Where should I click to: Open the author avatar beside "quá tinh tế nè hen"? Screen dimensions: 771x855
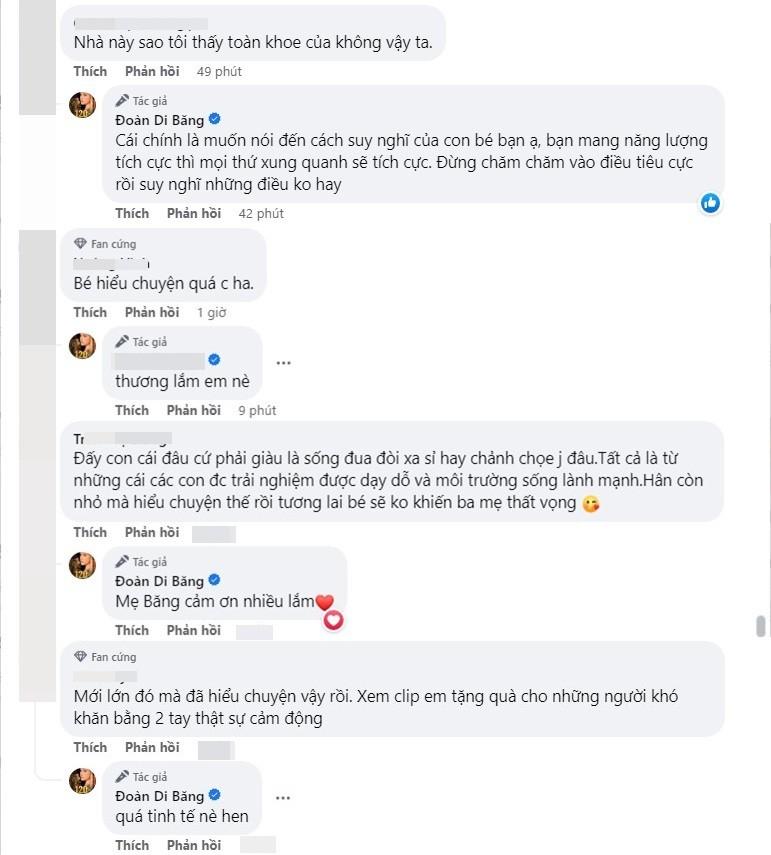click(83, 780)
